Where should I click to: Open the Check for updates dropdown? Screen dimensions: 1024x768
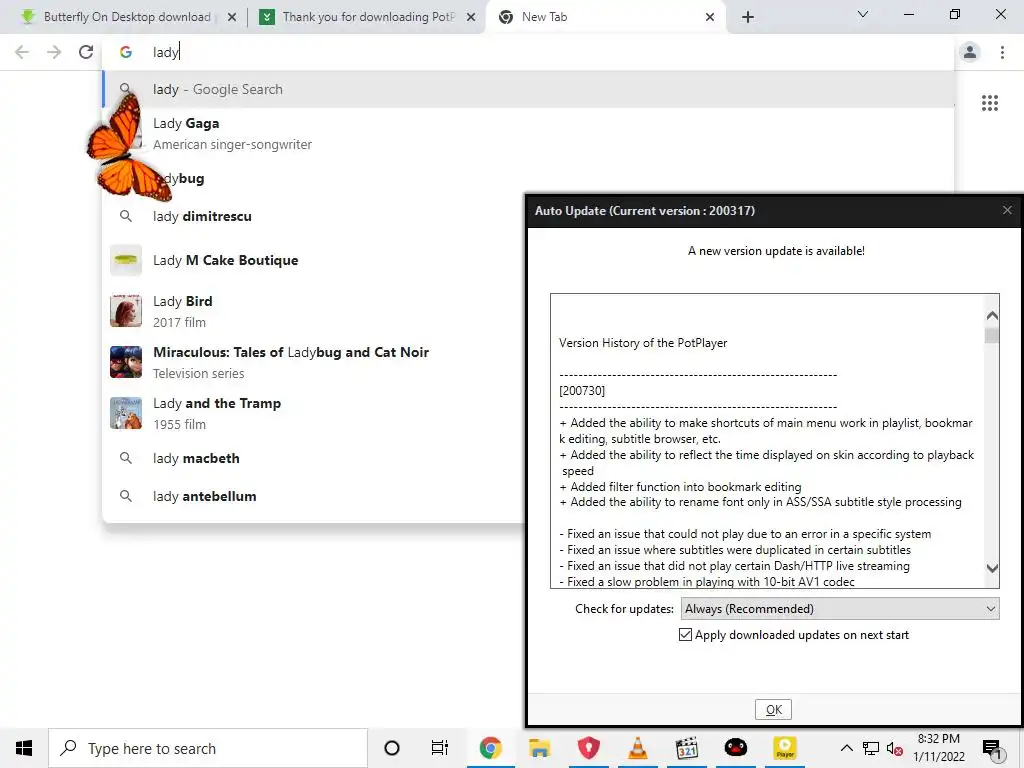tap(840, 609)
